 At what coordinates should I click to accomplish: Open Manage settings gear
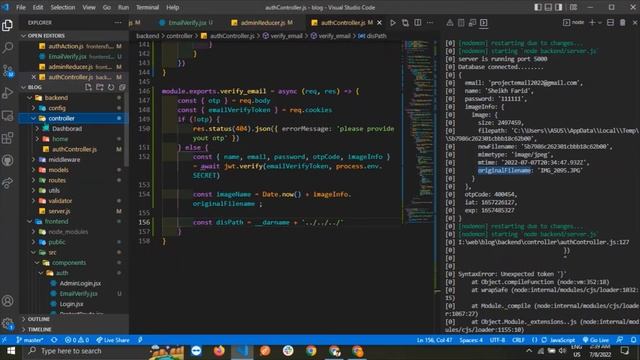[7, 324]
